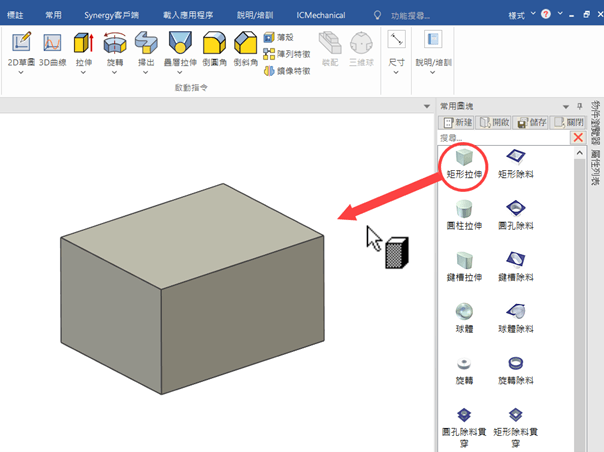
Task: Focus the 功能搜尋 search field
Action: (411, 16)
